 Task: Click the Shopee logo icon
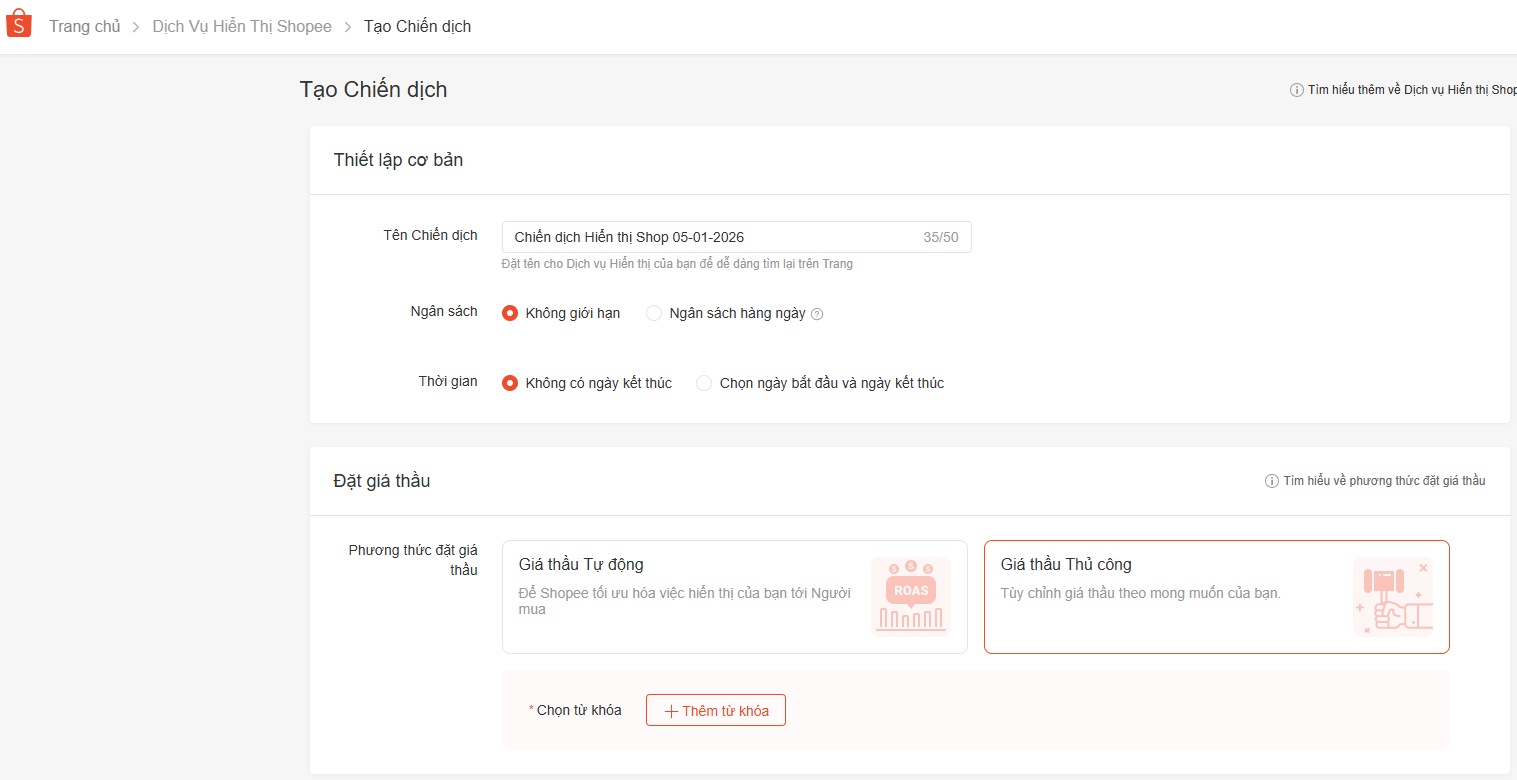[19, 25]
